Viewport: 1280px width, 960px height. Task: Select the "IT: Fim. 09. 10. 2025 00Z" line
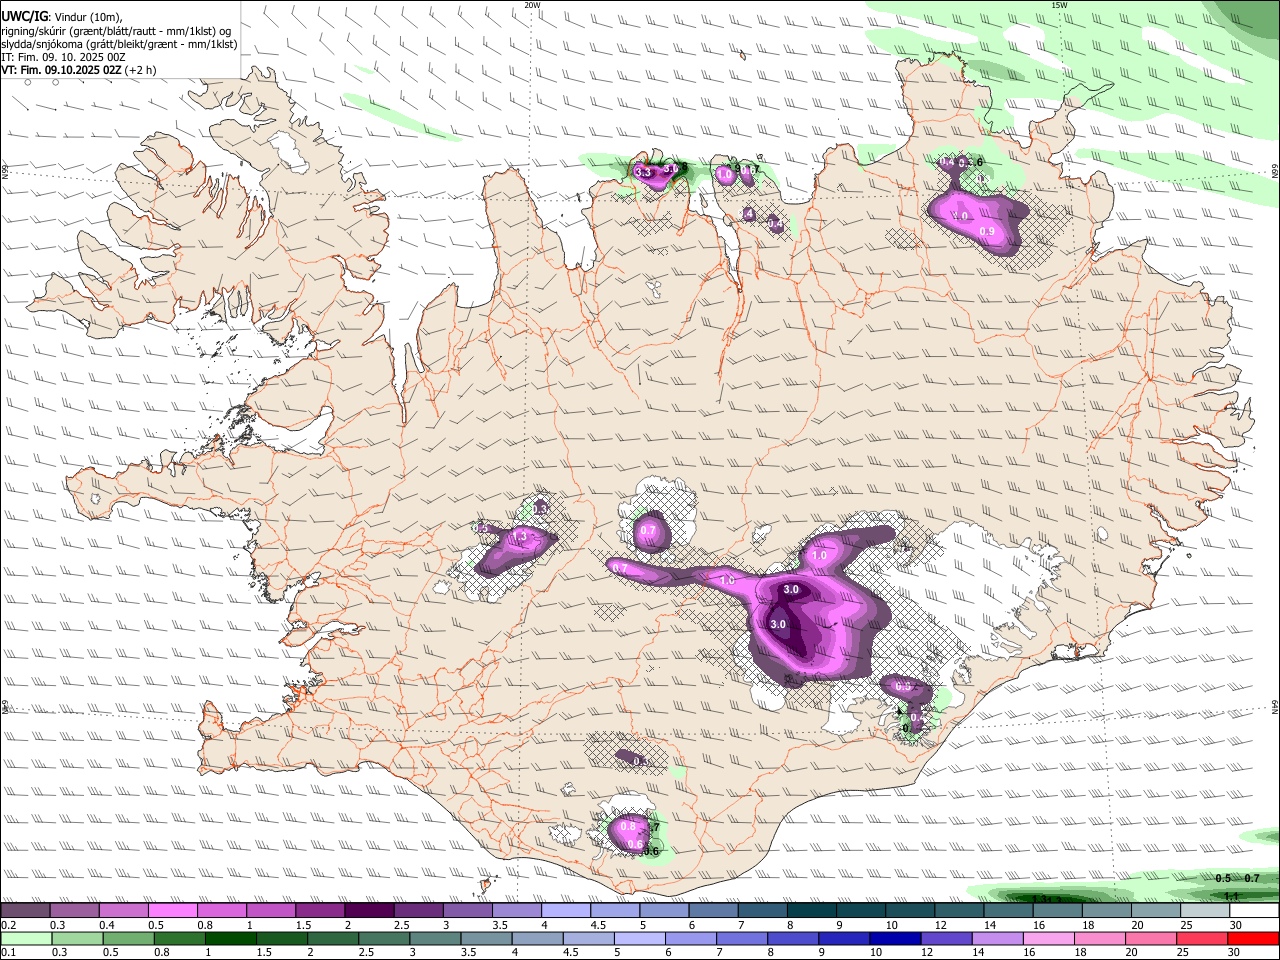click(x=63, y=57)
